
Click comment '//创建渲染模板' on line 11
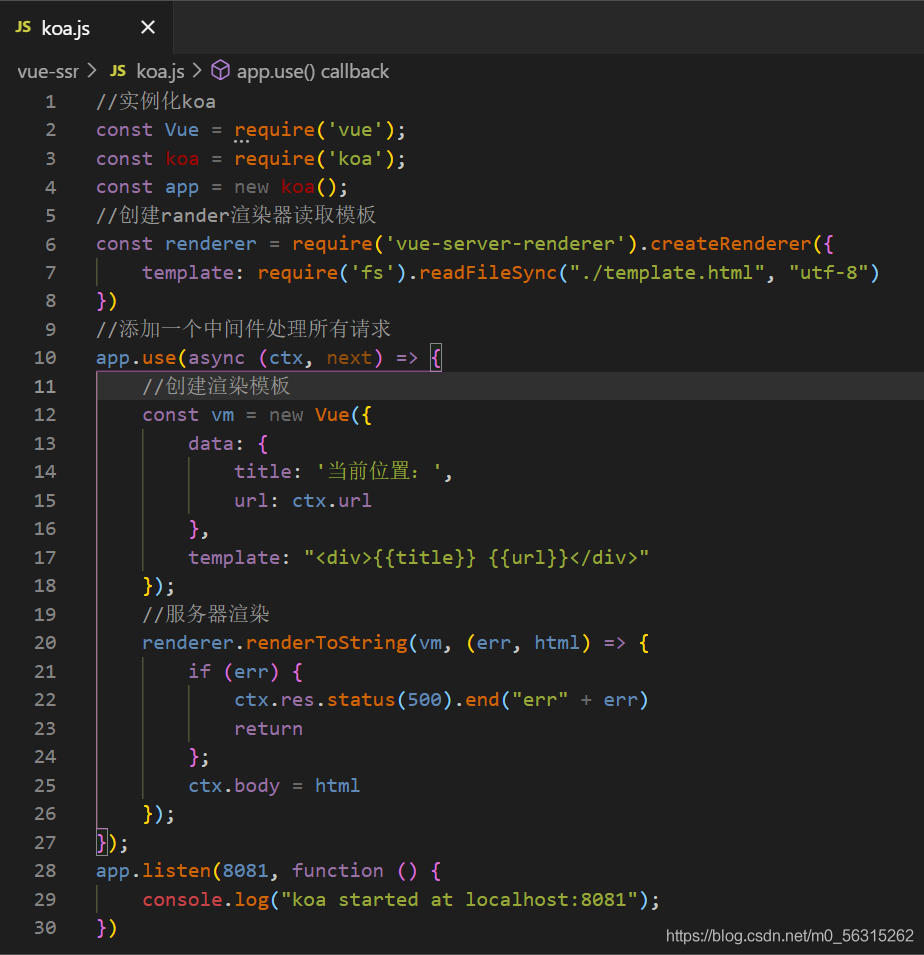(216, 386)
